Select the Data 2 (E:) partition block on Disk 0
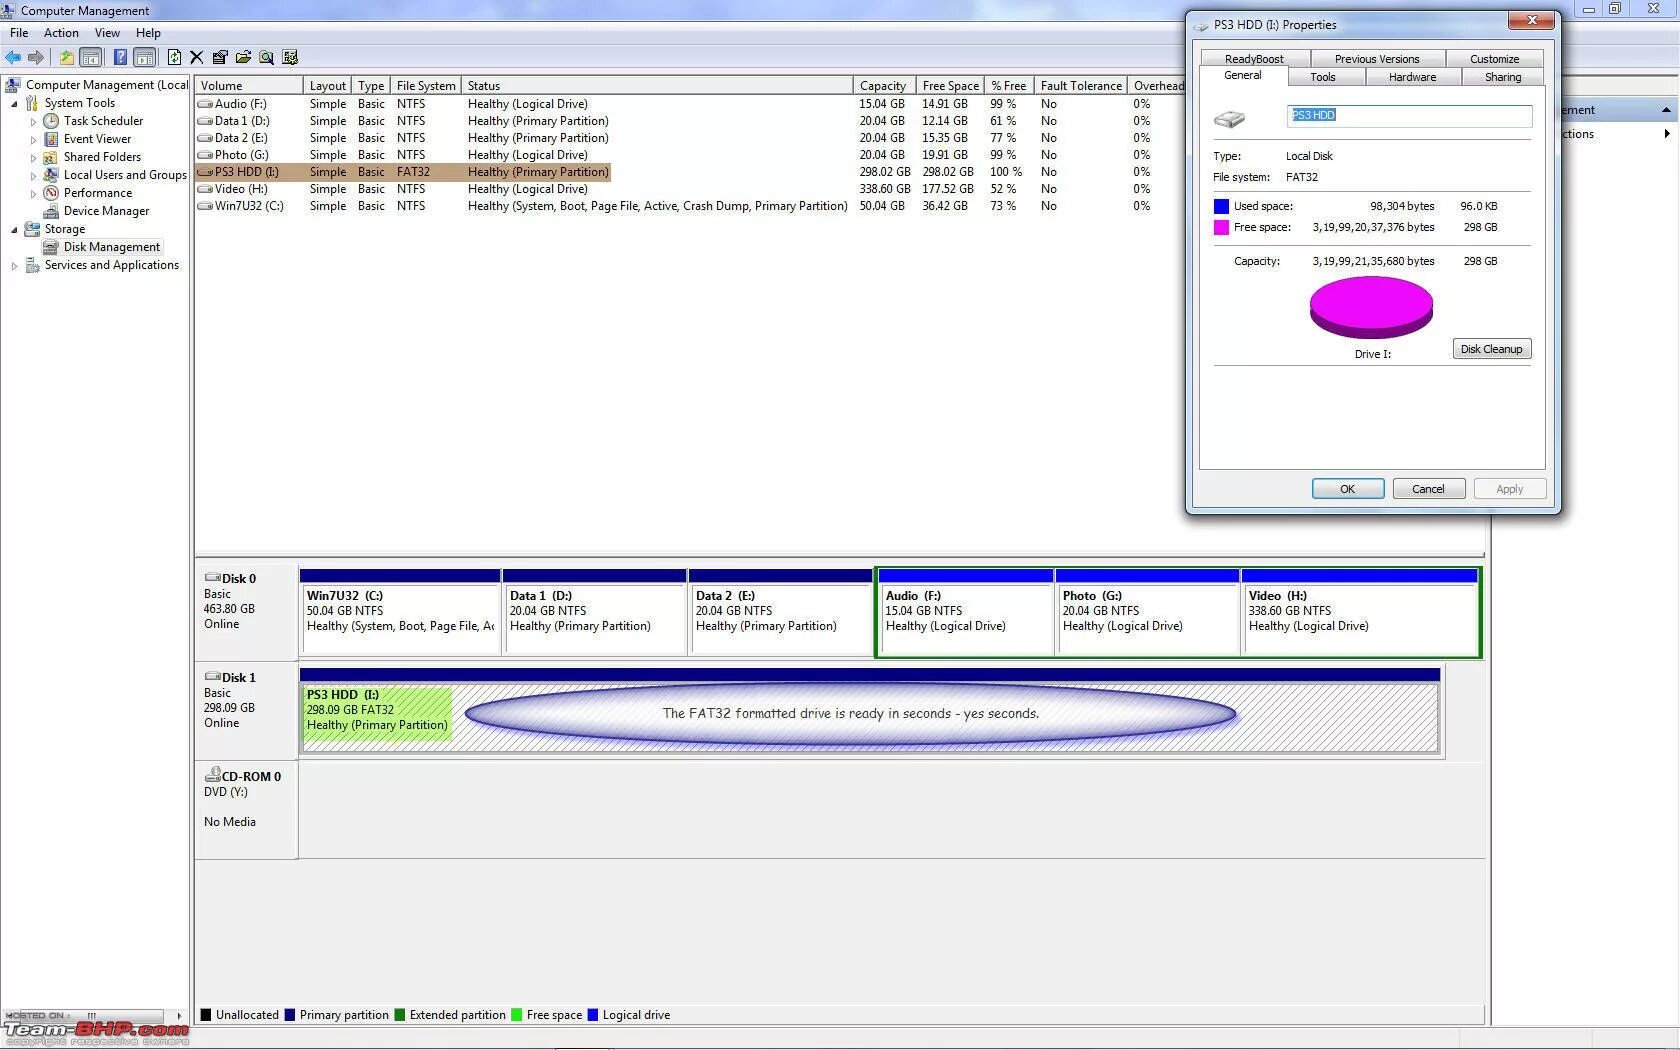1680x1050 pixels. 780,612
